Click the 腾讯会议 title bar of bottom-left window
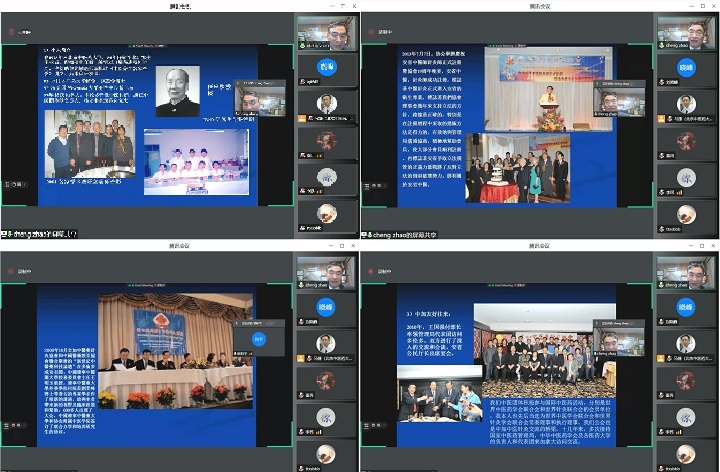The height and width of the screenshot is (472, 720). pyautogui.click(x=180, y=245)
